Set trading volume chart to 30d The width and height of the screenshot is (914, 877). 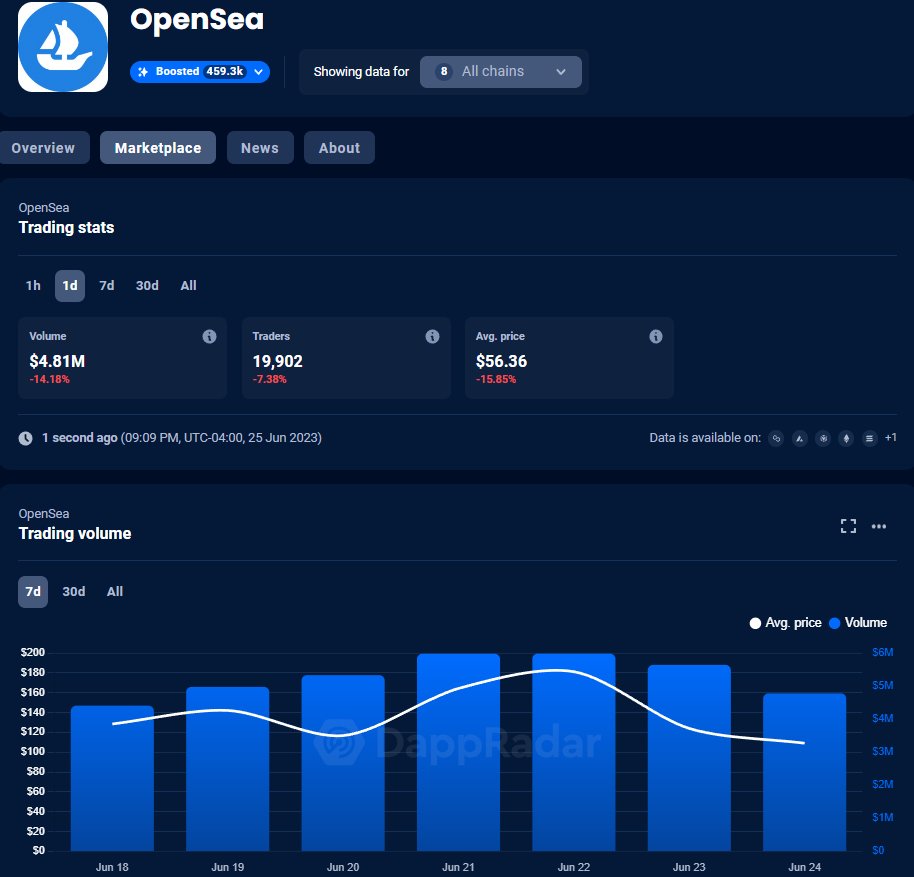coord(74,591)
